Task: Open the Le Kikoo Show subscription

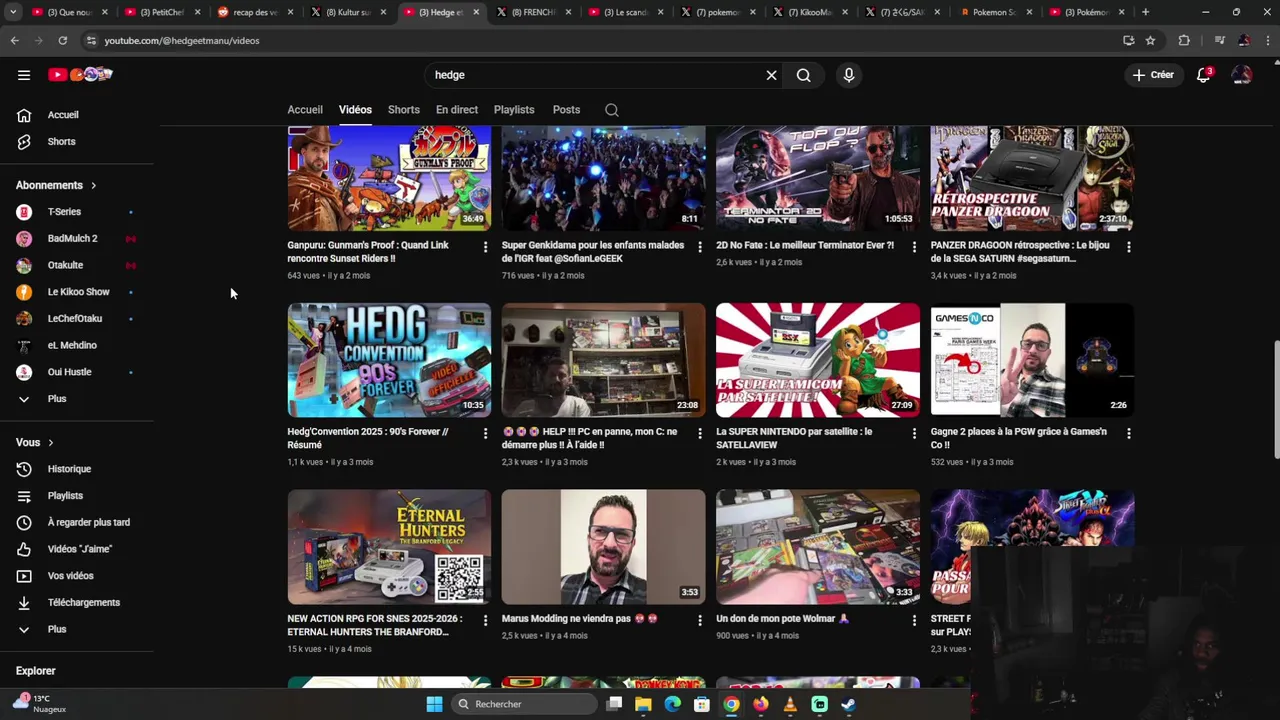Action: [77, 292]
